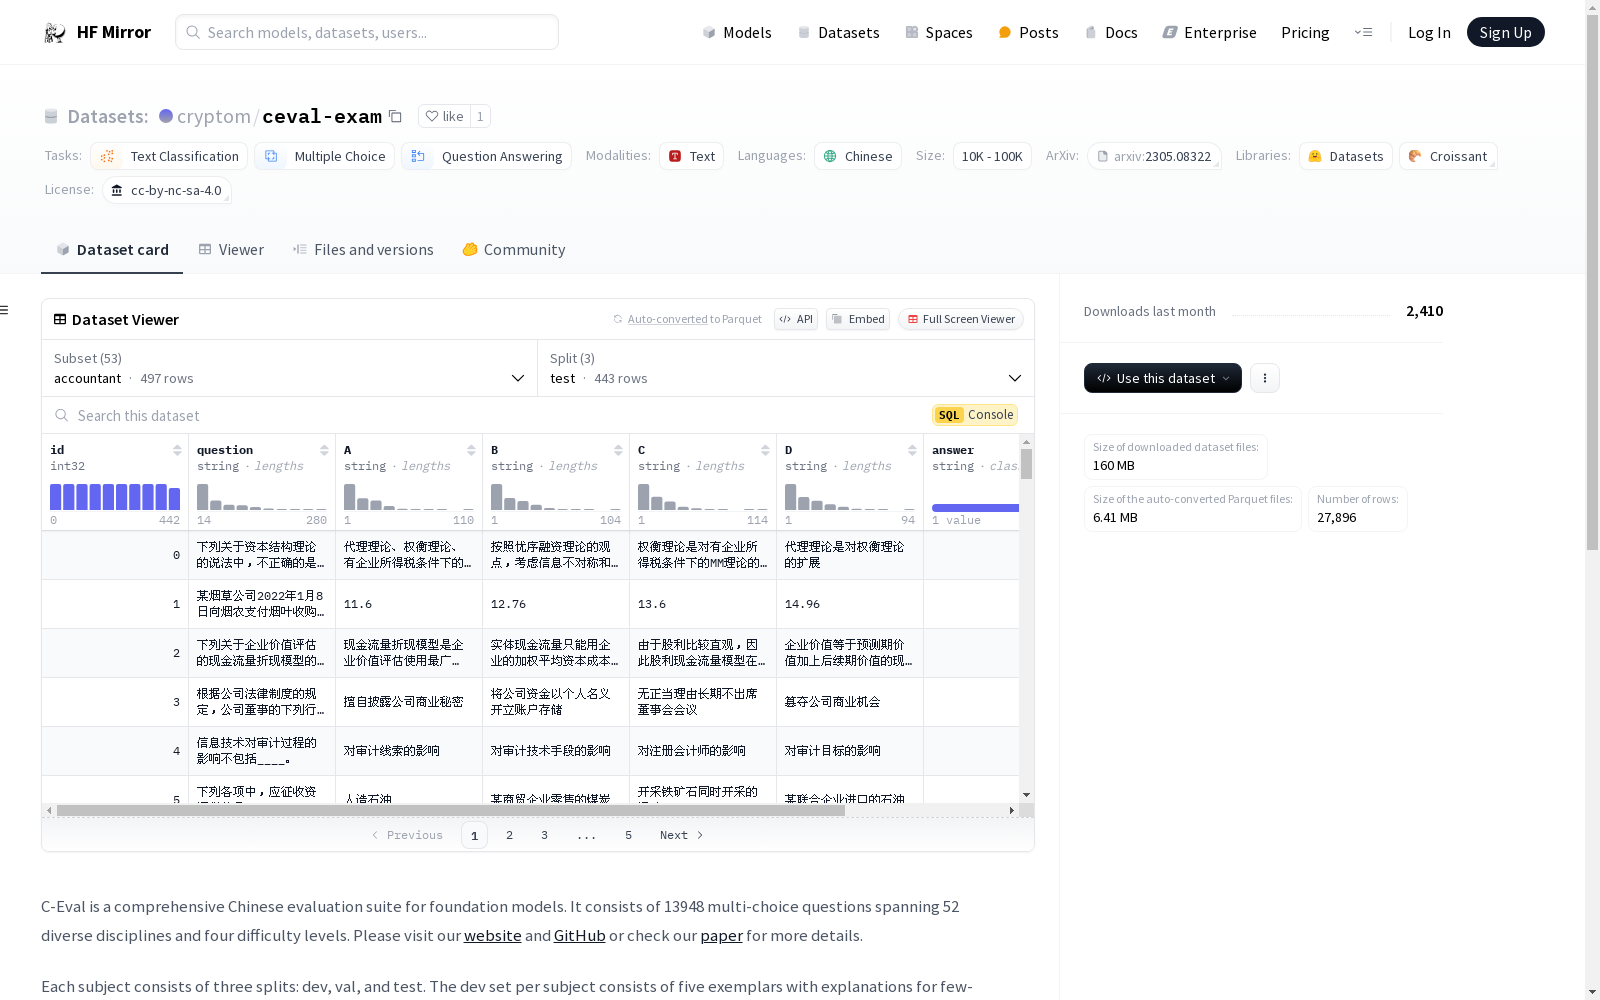Screen dimensions: 1600x1000
Task: Click the Log In link
Action: pyautogui.click(x=1429, y=32)
